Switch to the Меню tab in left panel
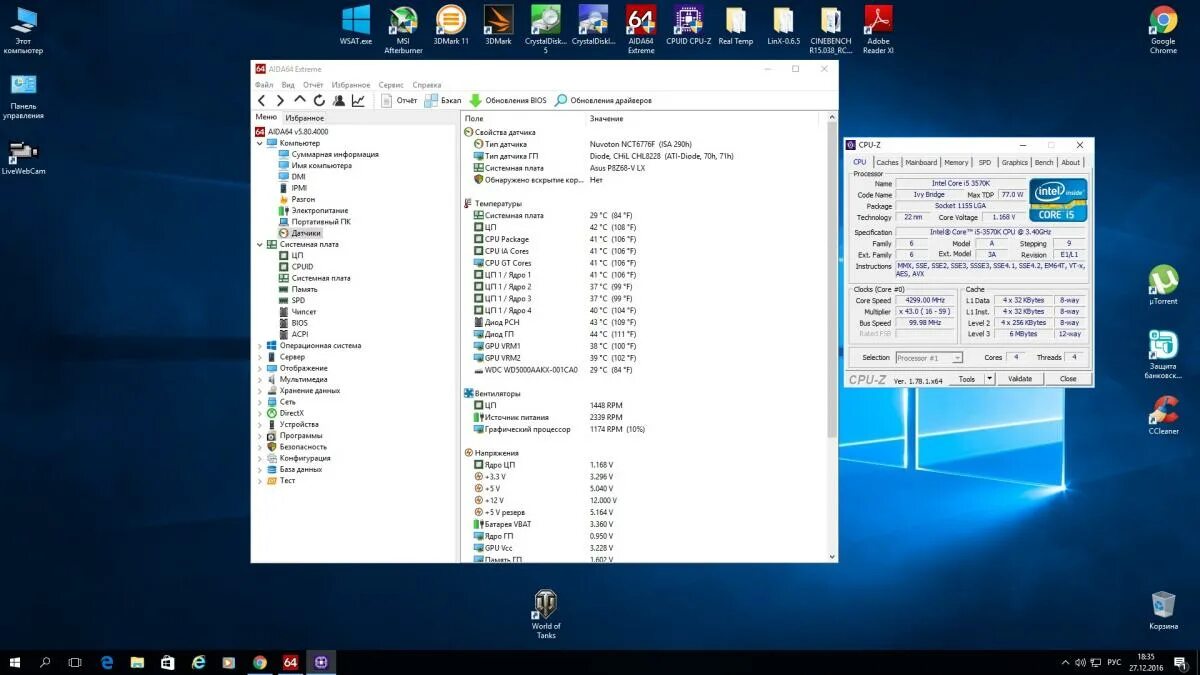Screen dimensions: 1200x675 pyautogui.click(x=266, y=118)
